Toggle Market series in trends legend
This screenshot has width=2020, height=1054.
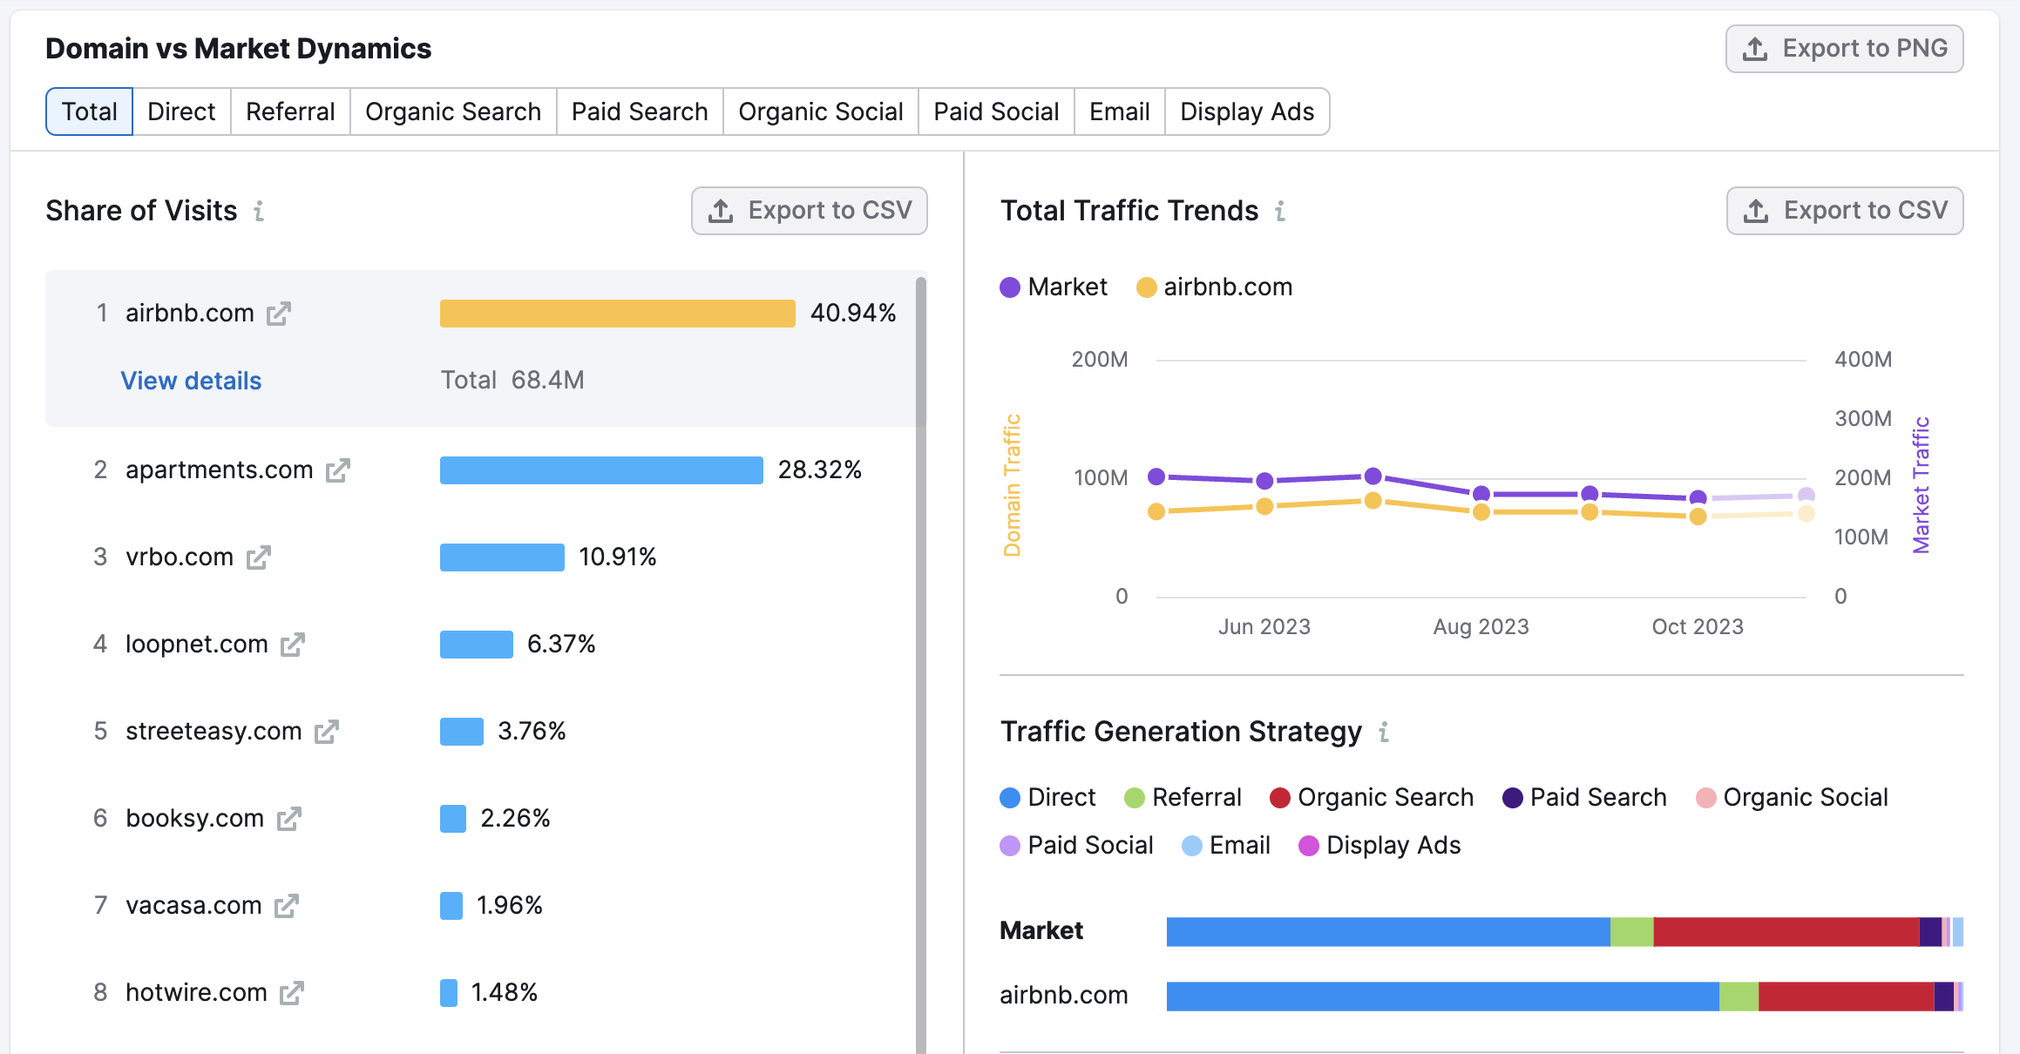pyautogui.click(x=1053, y=287)
